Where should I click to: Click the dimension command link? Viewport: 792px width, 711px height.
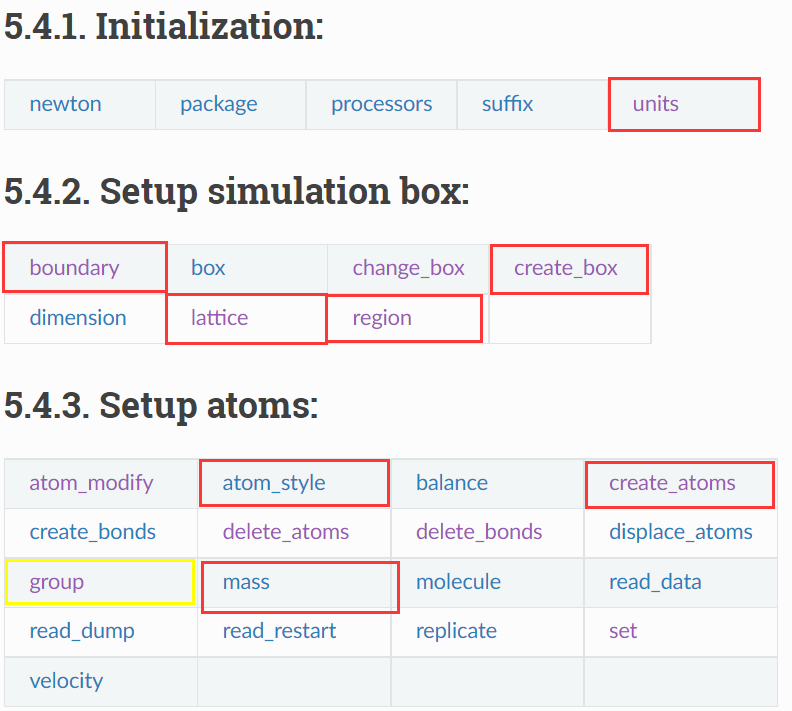(x=78, y=318)
